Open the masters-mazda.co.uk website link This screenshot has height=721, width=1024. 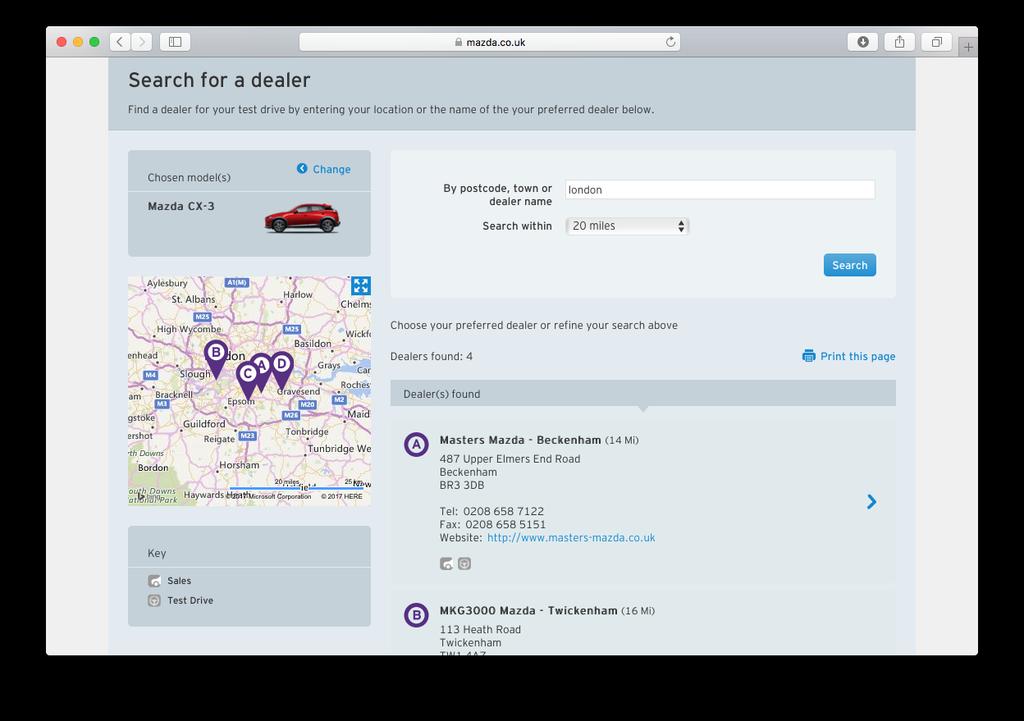pyautogui.click(x=571, y=537)
